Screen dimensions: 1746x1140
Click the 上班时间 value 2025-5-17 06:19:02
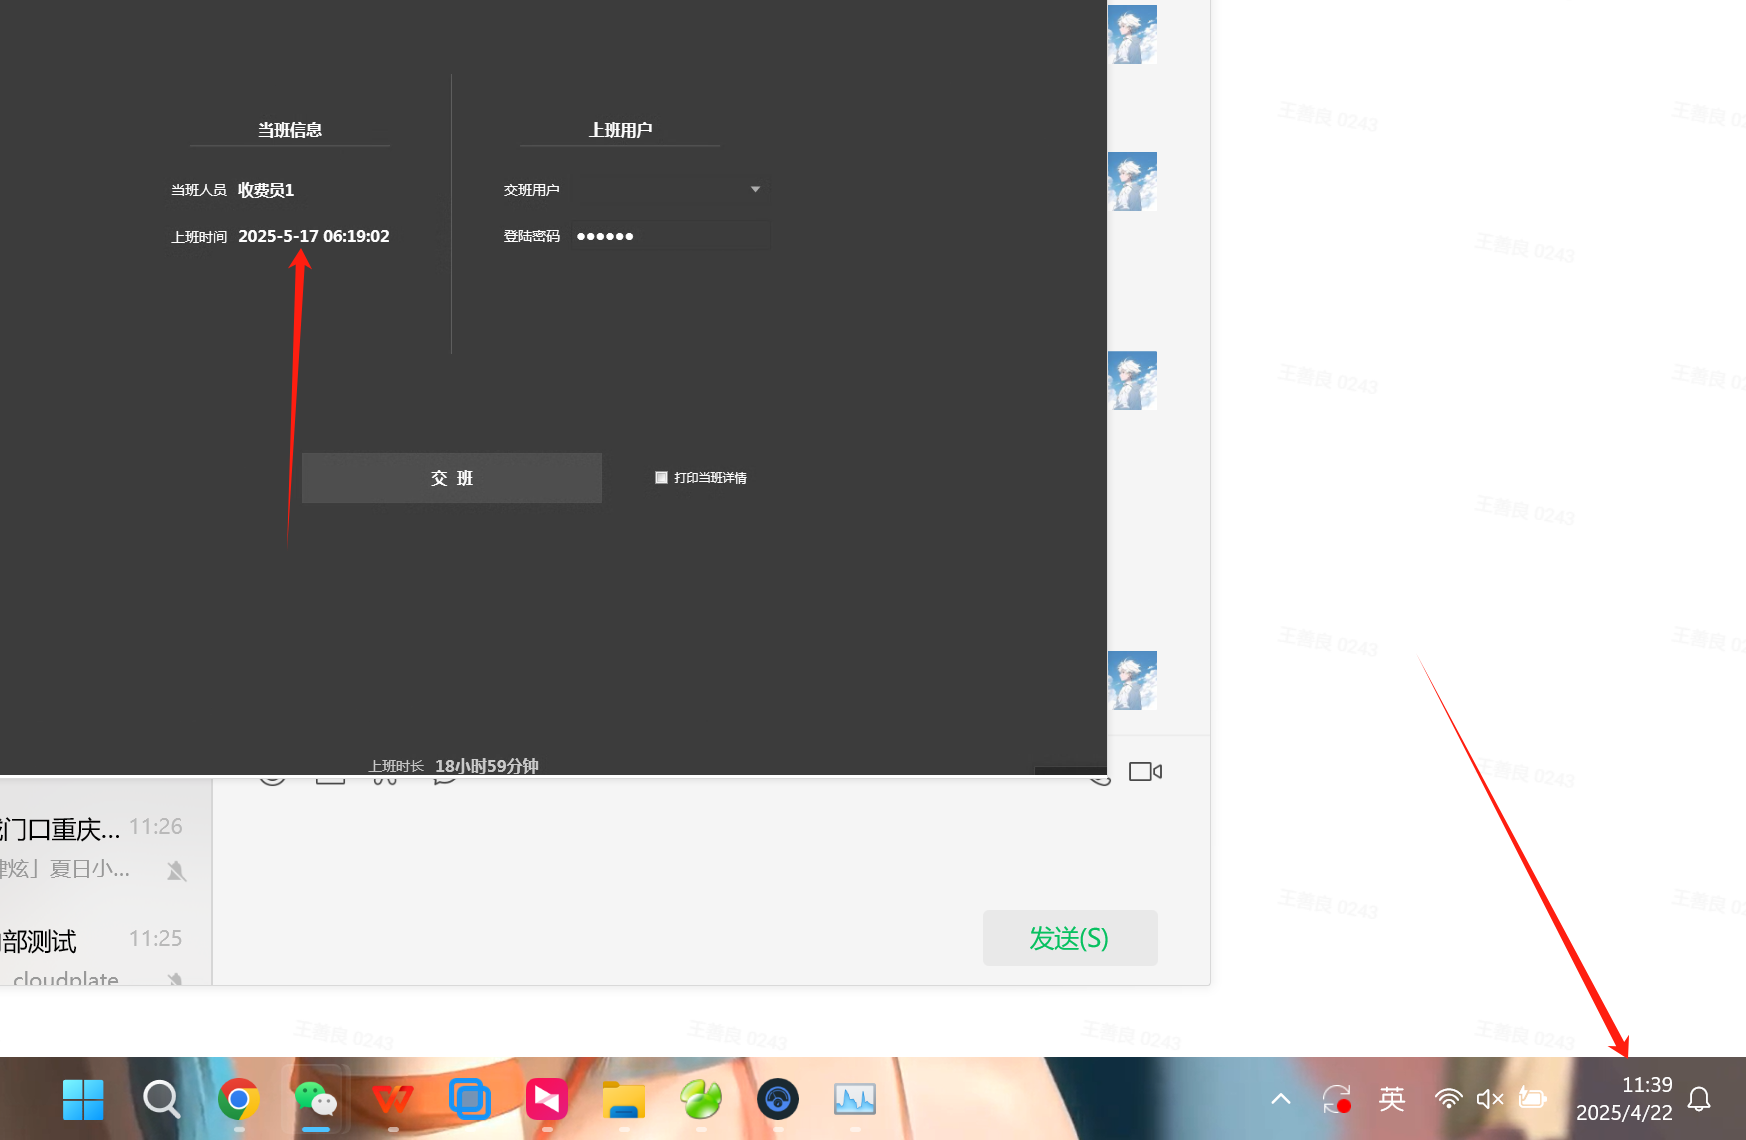coord(314,236)
